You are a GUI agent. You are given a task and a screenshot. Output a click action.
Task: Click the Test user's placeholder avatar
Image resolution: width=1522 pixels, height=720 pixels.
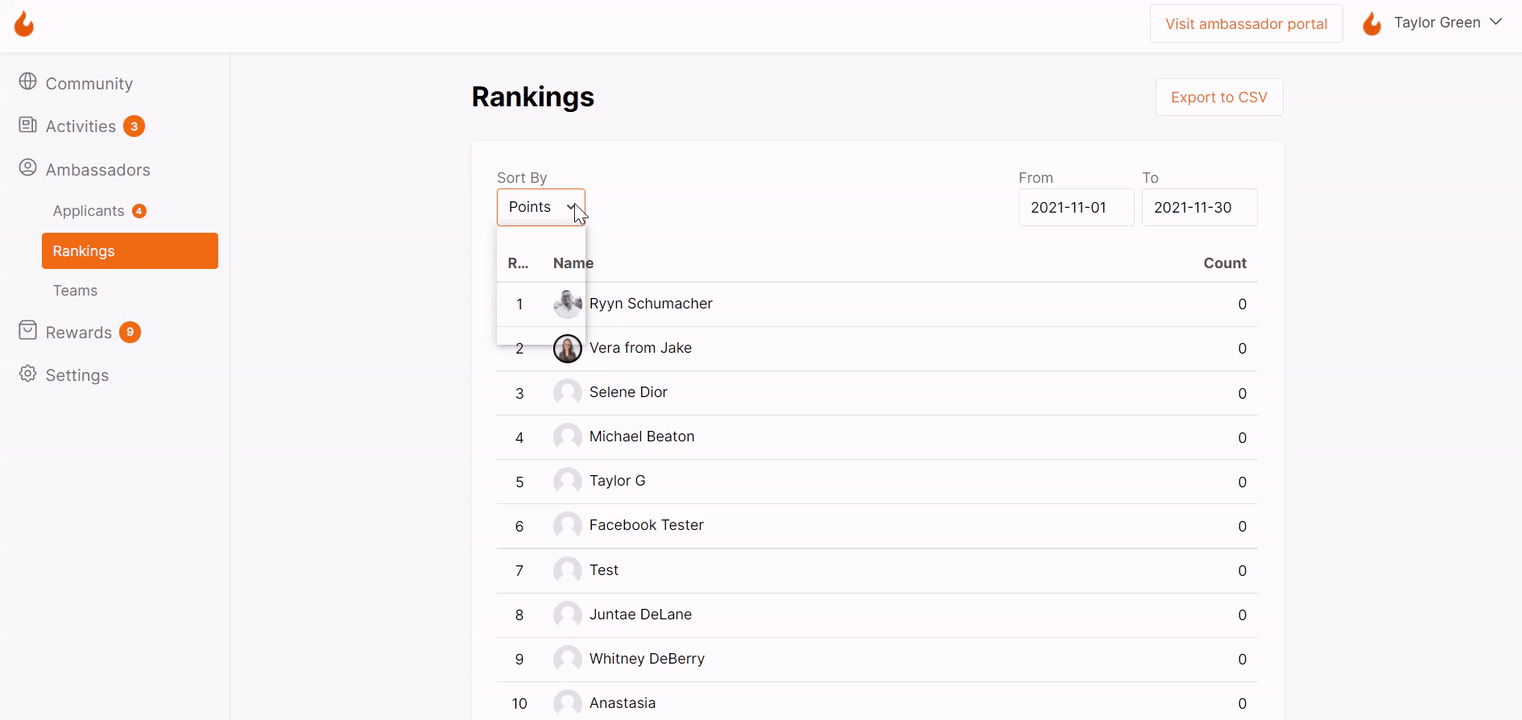[x=567, y=570]
